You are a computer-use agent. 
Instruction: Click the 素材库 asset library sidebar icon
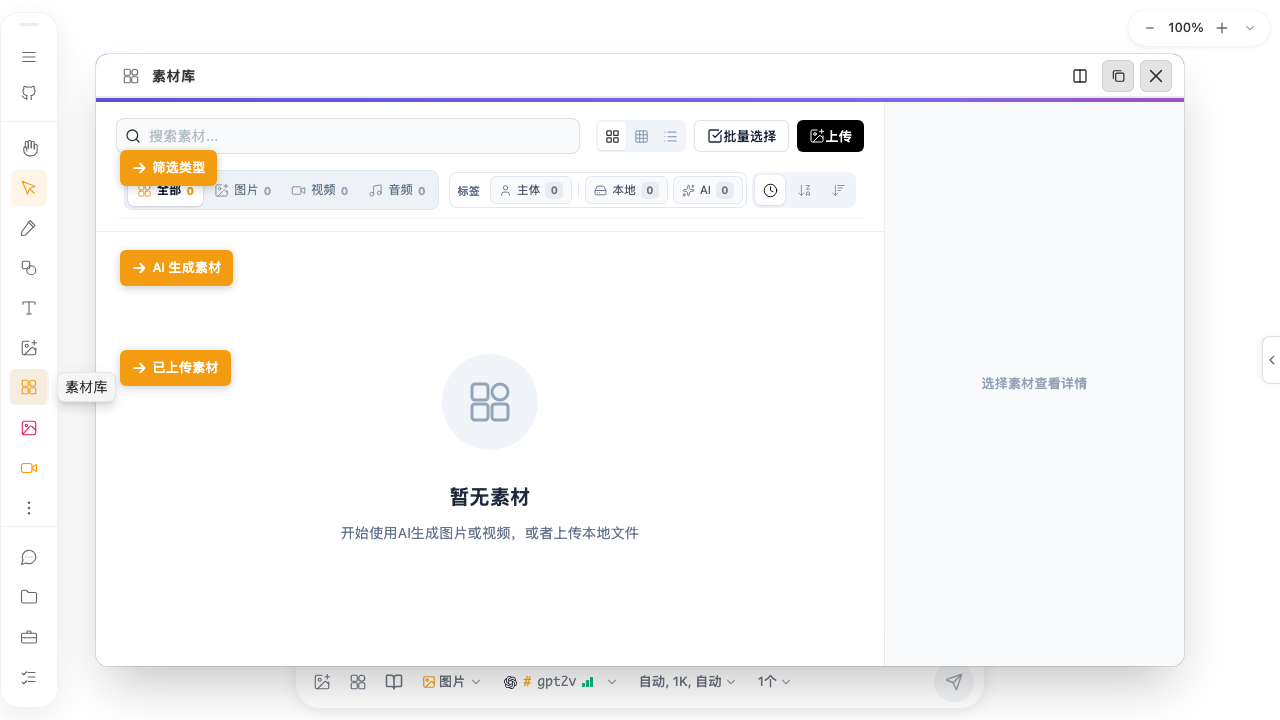click(x=29, y=387)
